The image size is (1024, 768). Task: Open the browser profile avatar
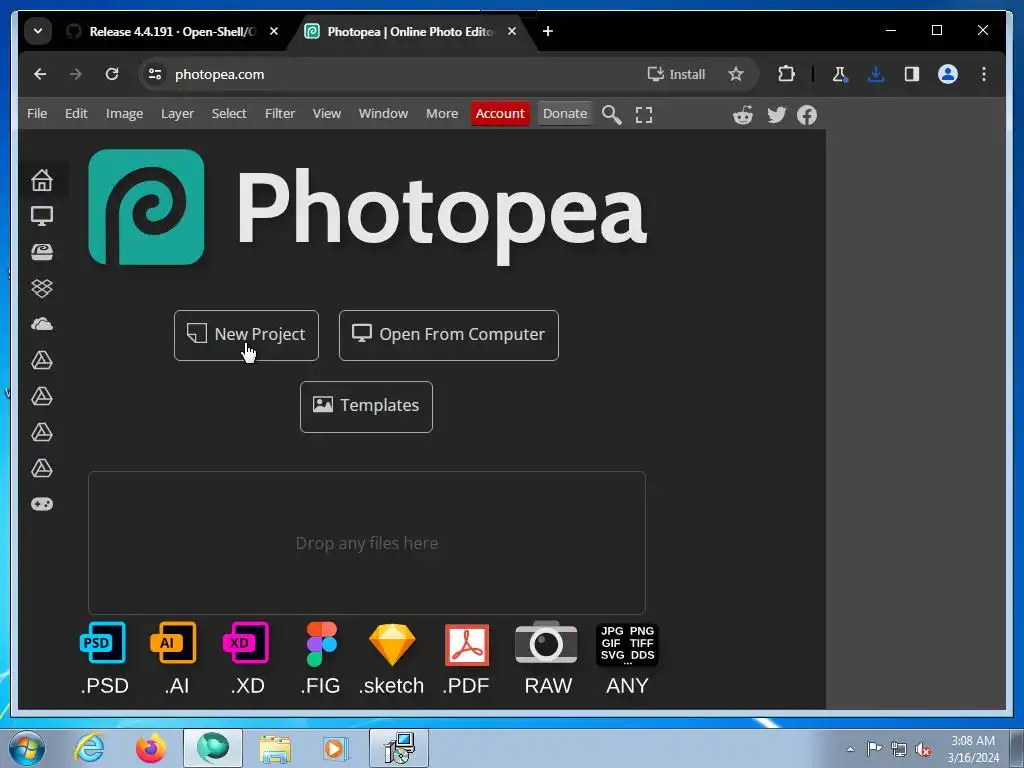click(948, 74)
